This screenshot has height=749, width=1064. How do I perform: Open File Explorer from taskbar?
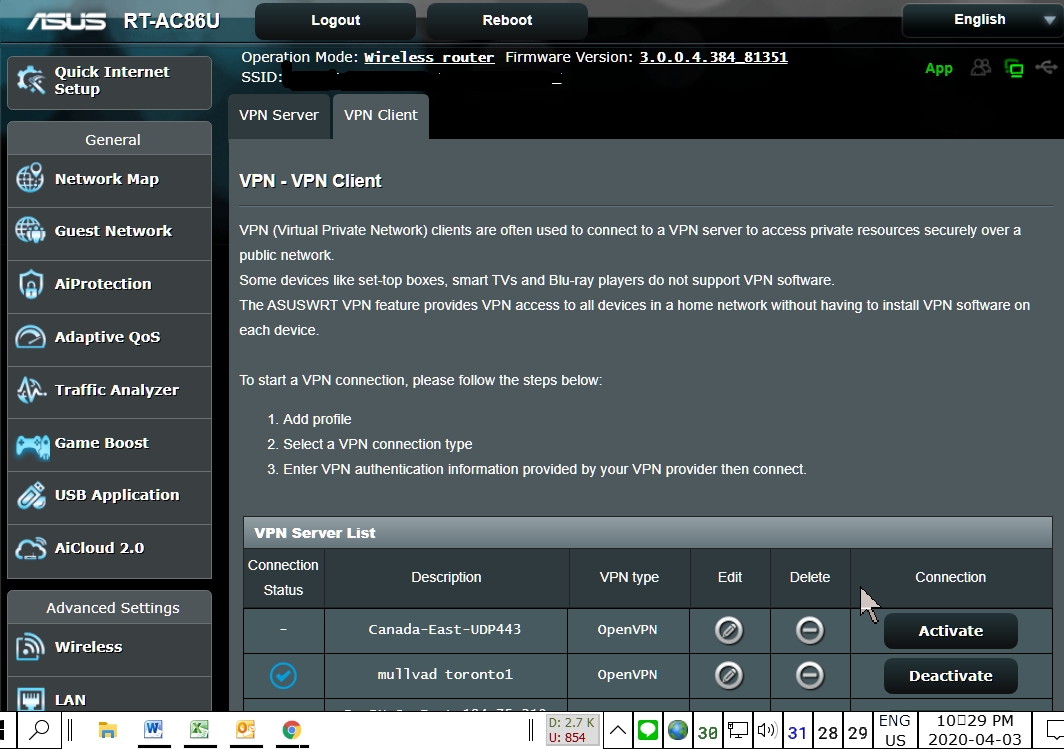pyautogui.click(x=107, y=731)
